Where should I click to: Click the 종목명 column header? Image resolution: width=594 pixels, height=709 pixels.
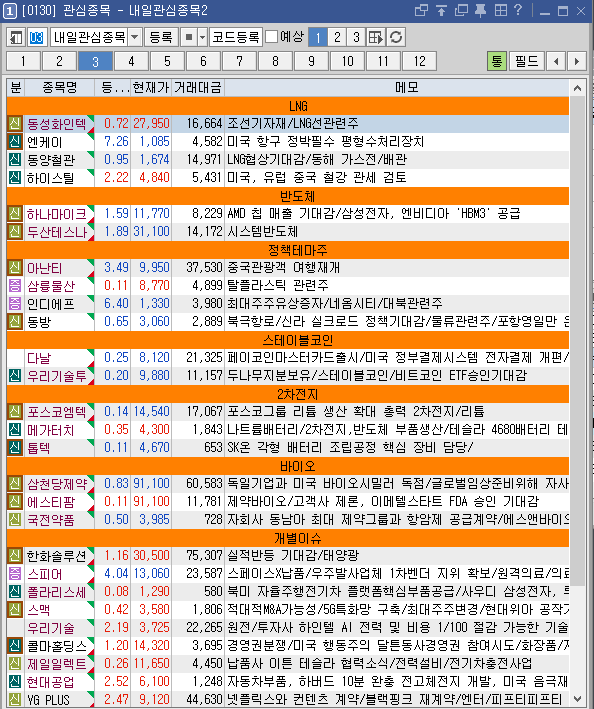pos(60,87)
